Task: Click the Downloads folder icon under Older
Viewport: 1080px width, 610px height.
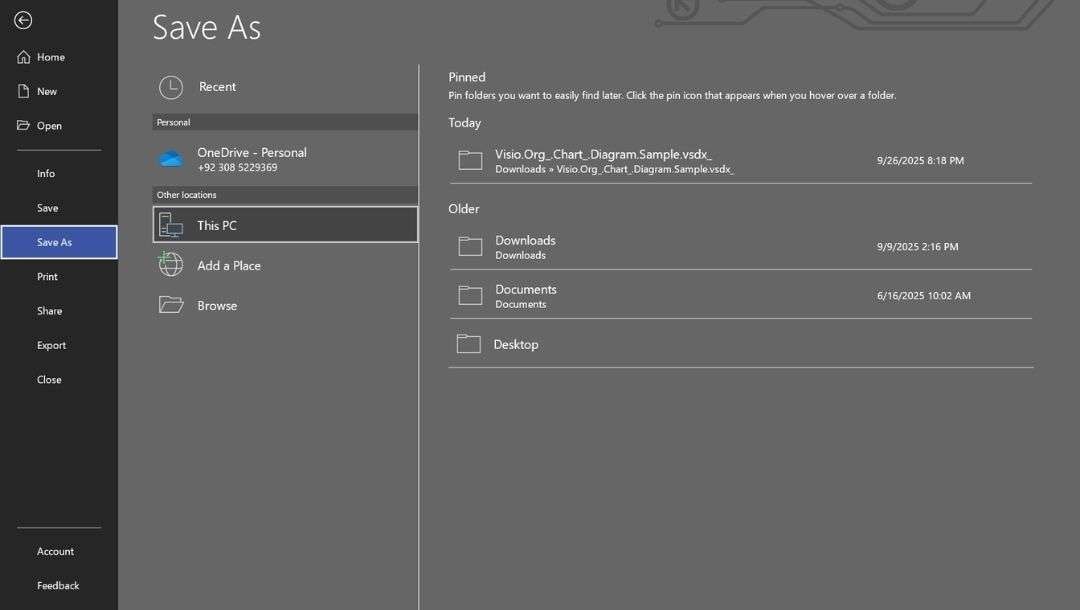Action: (x=470, y=246)
